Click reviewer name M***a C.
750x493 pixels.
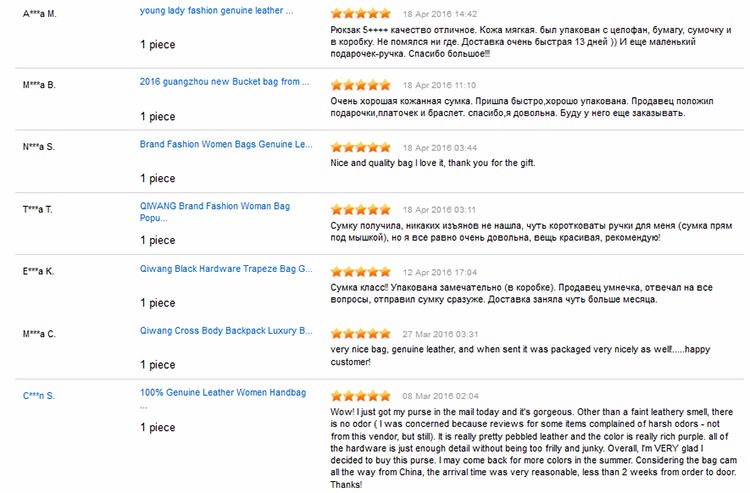tap(39, 333)
